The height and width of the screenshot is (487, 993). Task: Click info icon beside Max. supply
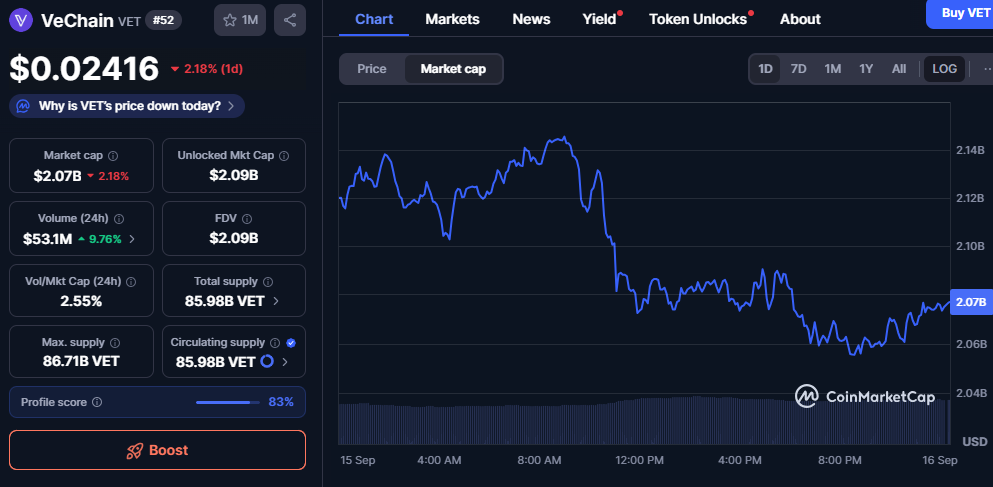[x=115, y=343]
